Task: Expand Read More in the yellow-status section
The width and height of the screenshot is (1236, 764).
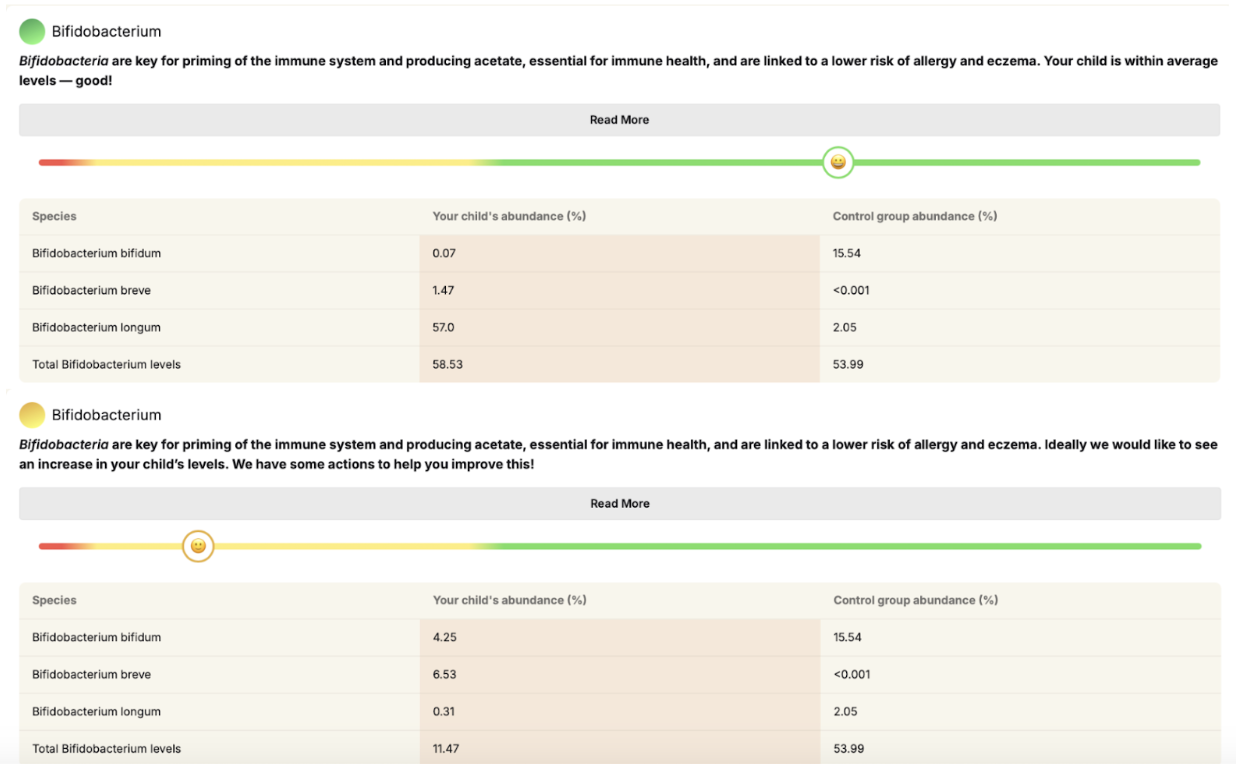Action: 619,504
